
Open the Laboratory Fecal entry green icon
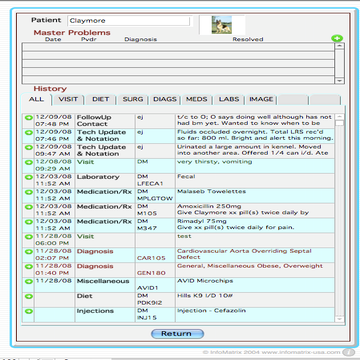coord(29,177)
